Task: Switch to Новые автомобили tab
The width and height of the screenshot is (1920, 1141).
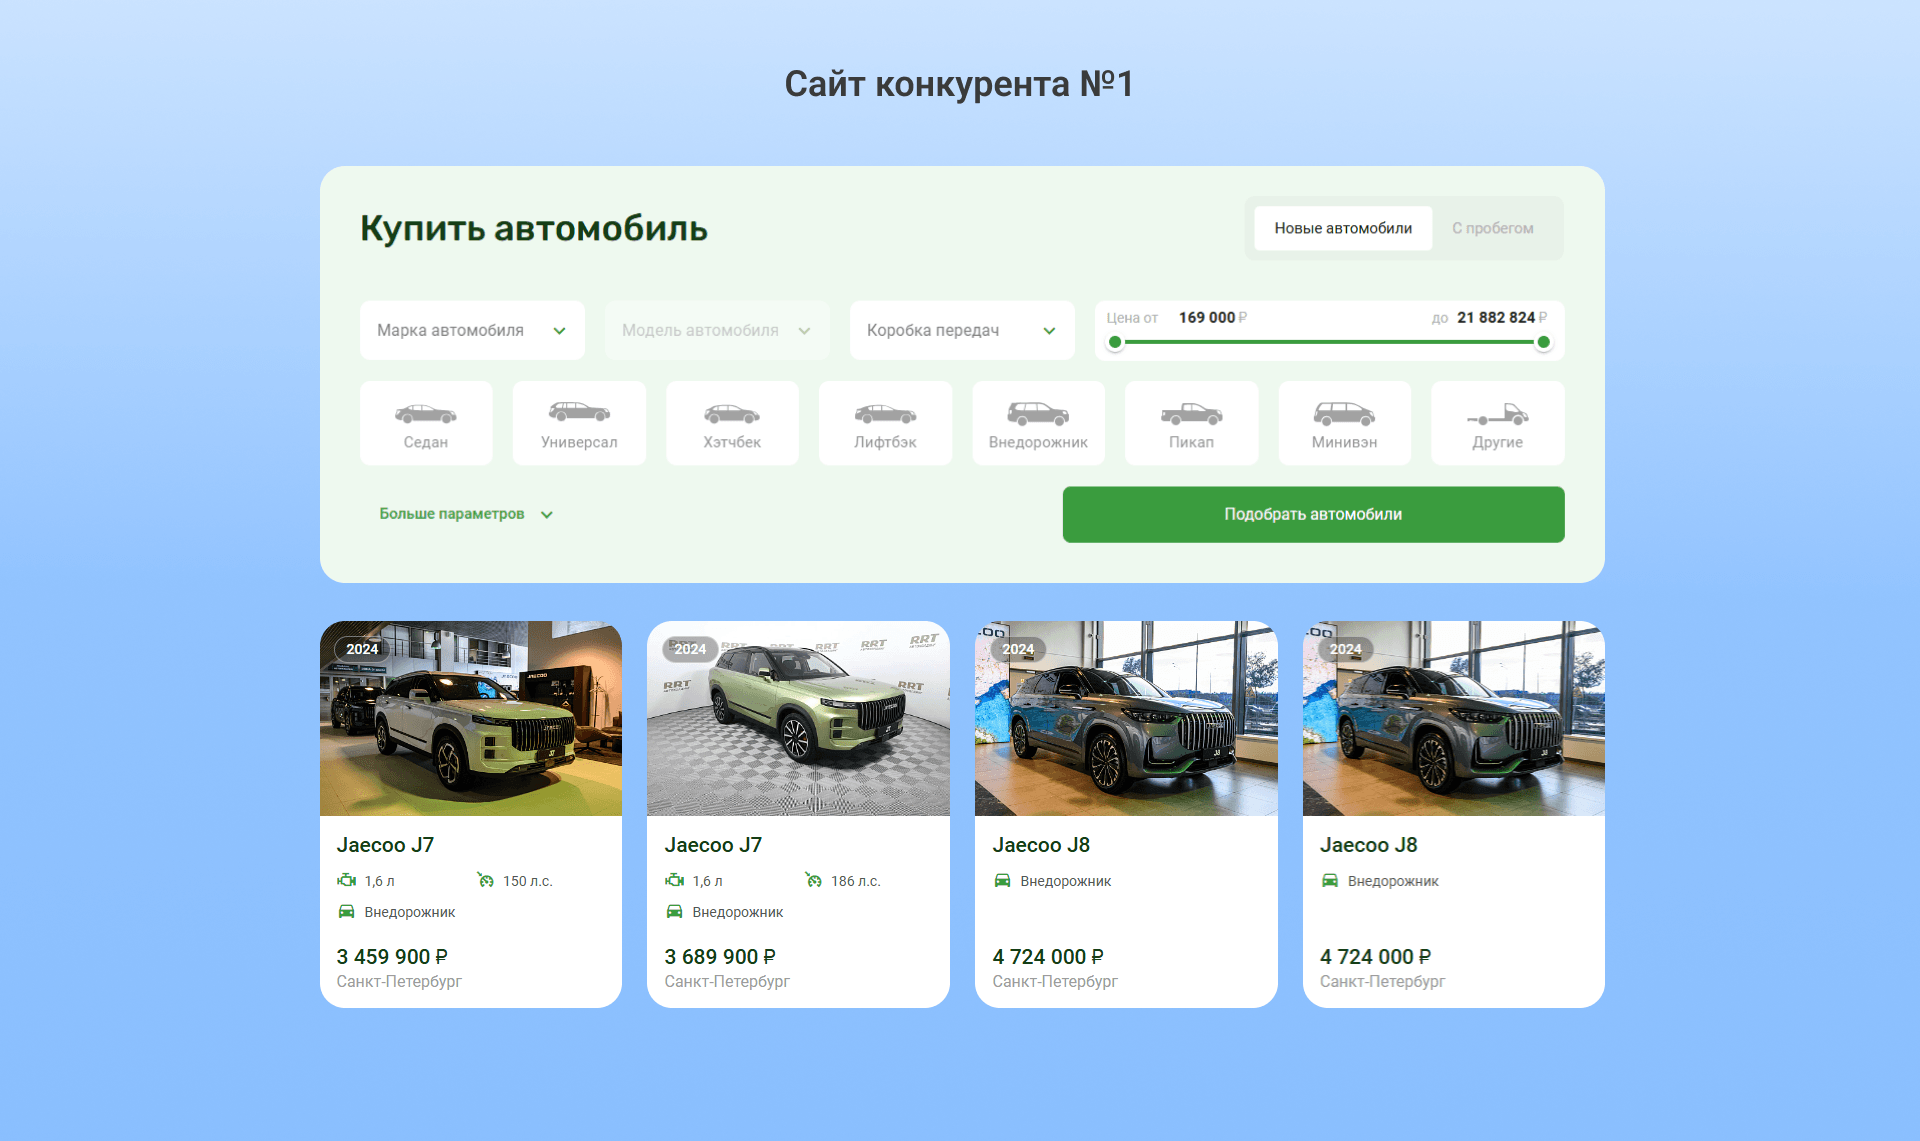Action: 1343,228
